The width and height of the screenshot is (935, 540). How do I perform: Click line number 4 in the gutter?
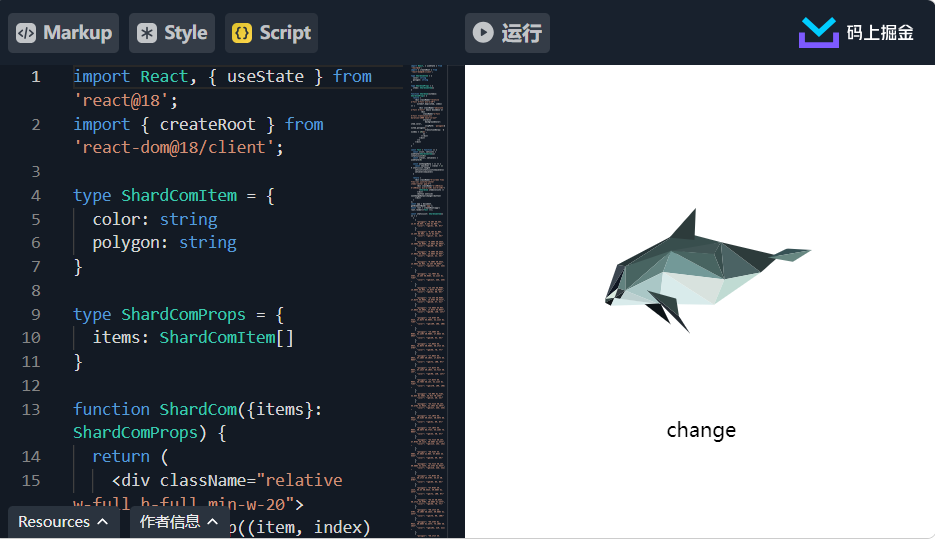36,195
